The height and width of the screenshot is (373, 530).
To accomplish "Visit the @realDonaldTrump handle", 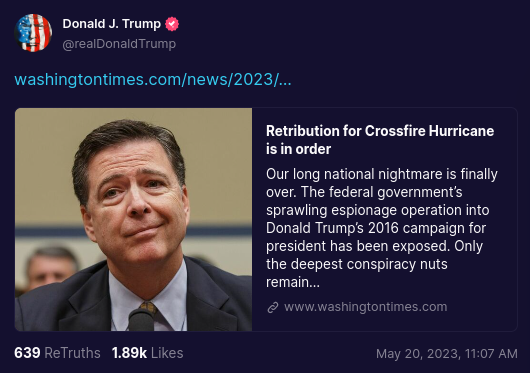I will (119, 44).
